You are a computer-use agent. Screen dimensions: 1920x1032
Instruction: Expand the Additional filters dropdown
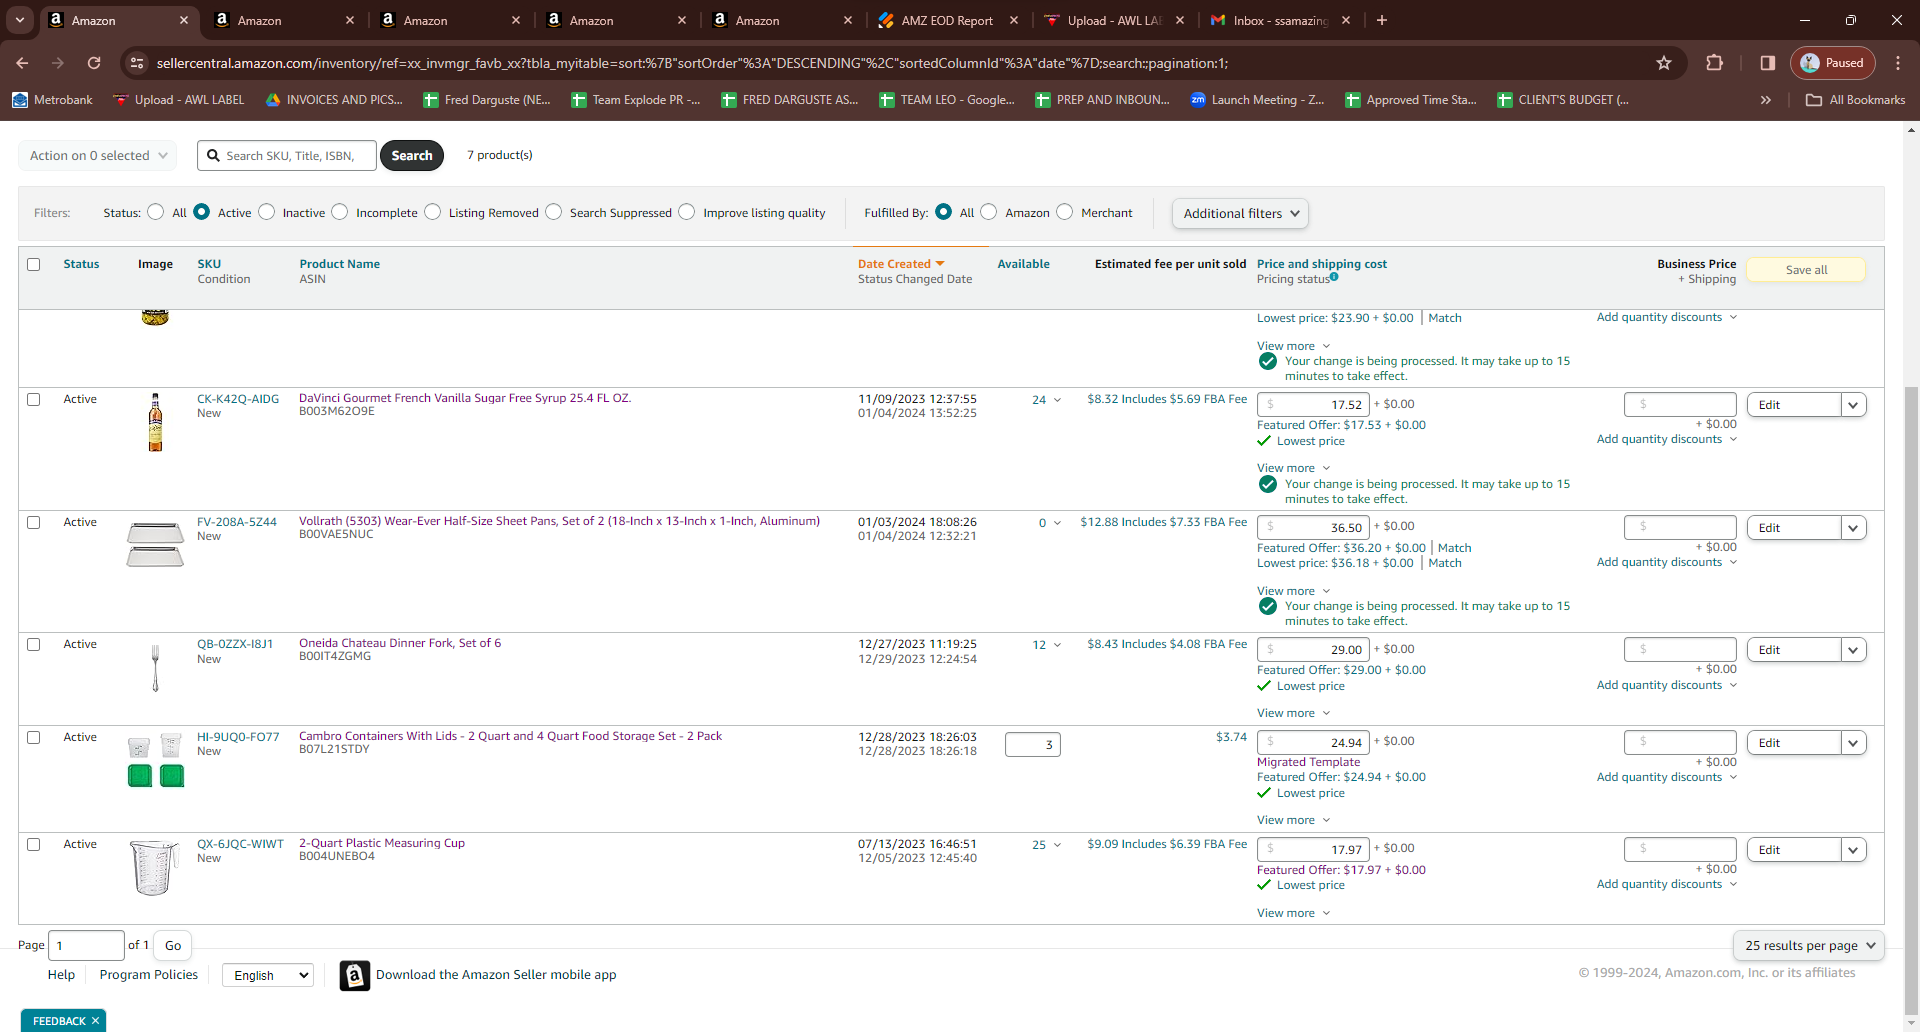click(x=1240, y=213)
